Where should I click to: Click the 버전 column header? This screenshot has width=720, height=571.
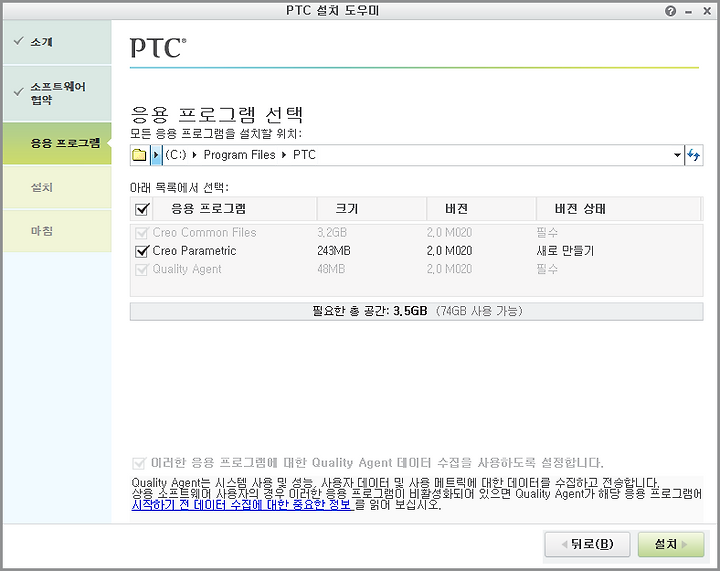tap(481, 209)
